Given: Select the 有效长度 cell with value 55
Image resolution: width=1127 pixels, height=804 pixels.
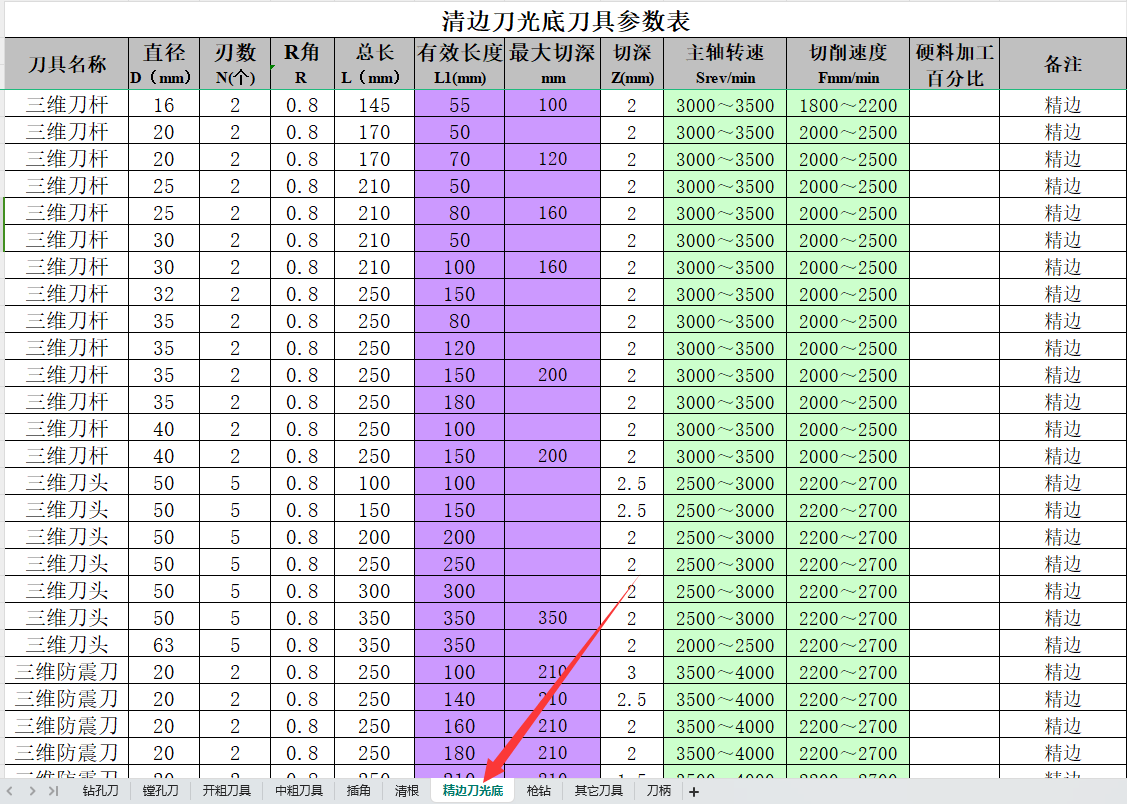Looking at the screenshot, I should click(x=460, y=105).
